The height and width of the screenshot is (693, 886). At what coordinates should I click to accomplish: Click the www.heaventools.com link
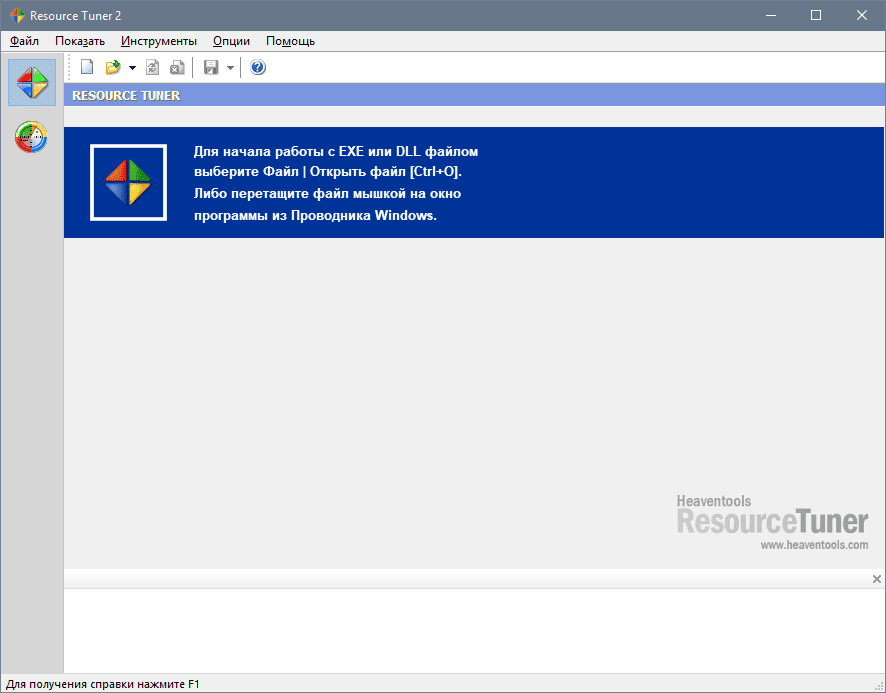(x=814, y=545)
